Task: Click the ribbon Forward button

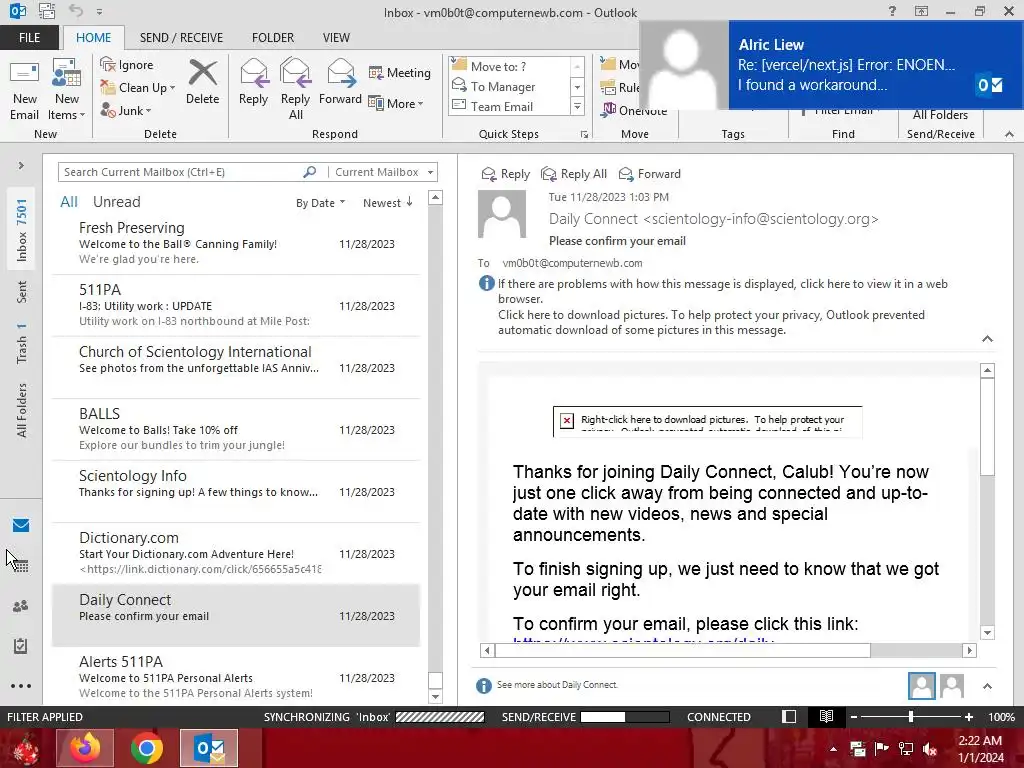Action: tap(340, 82)
